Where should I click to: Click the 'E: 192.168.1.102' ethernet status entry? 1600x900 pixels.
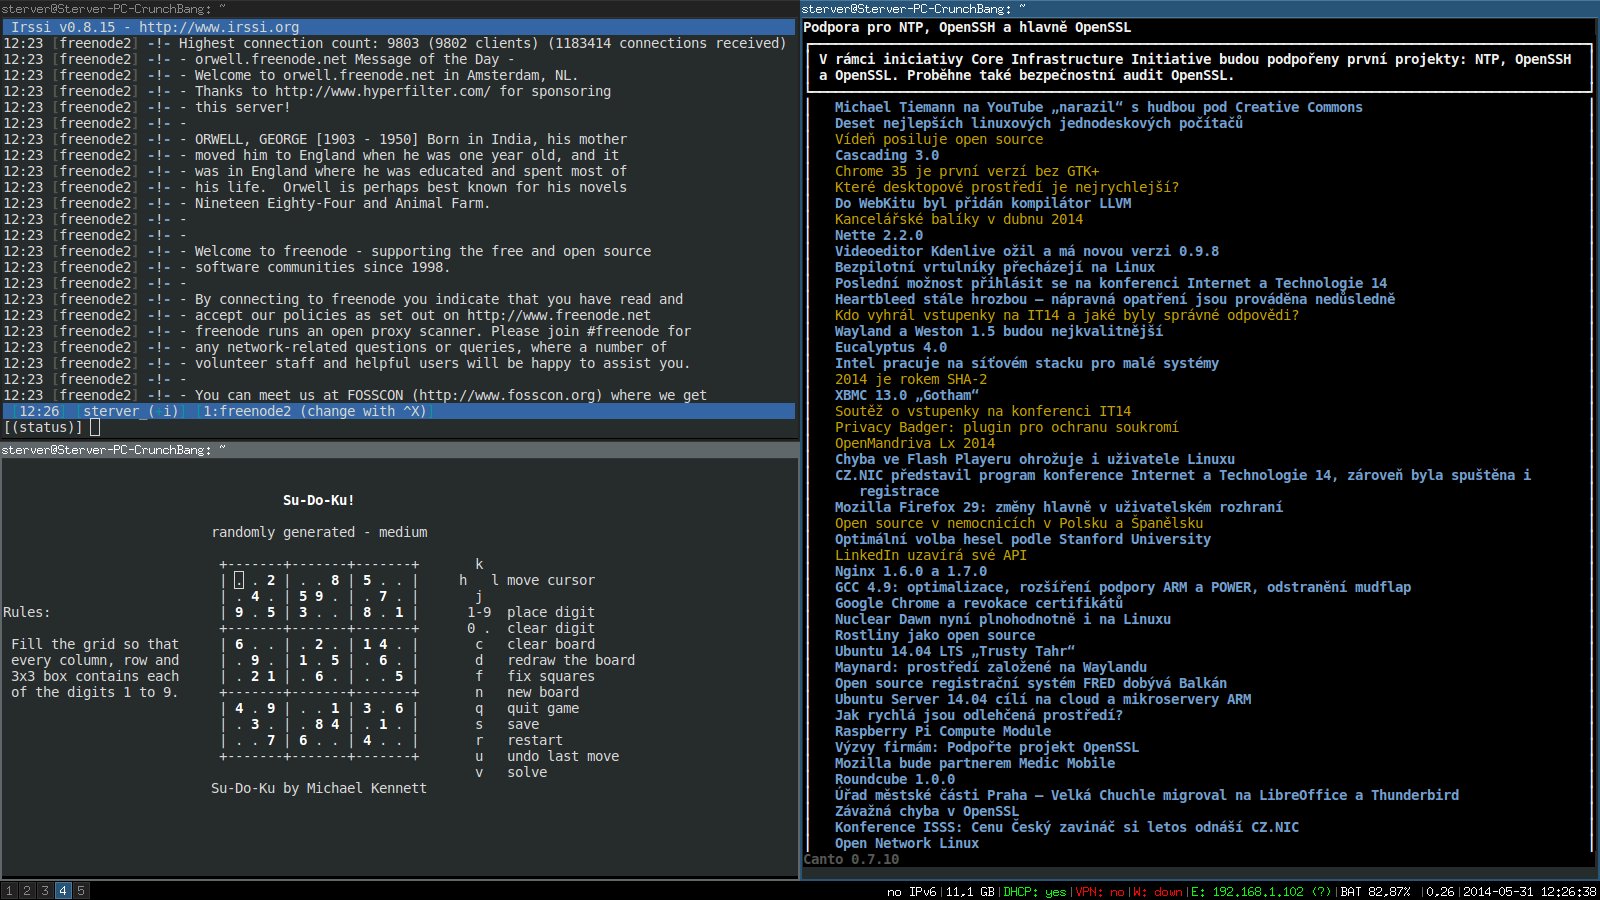[1261, 891]
